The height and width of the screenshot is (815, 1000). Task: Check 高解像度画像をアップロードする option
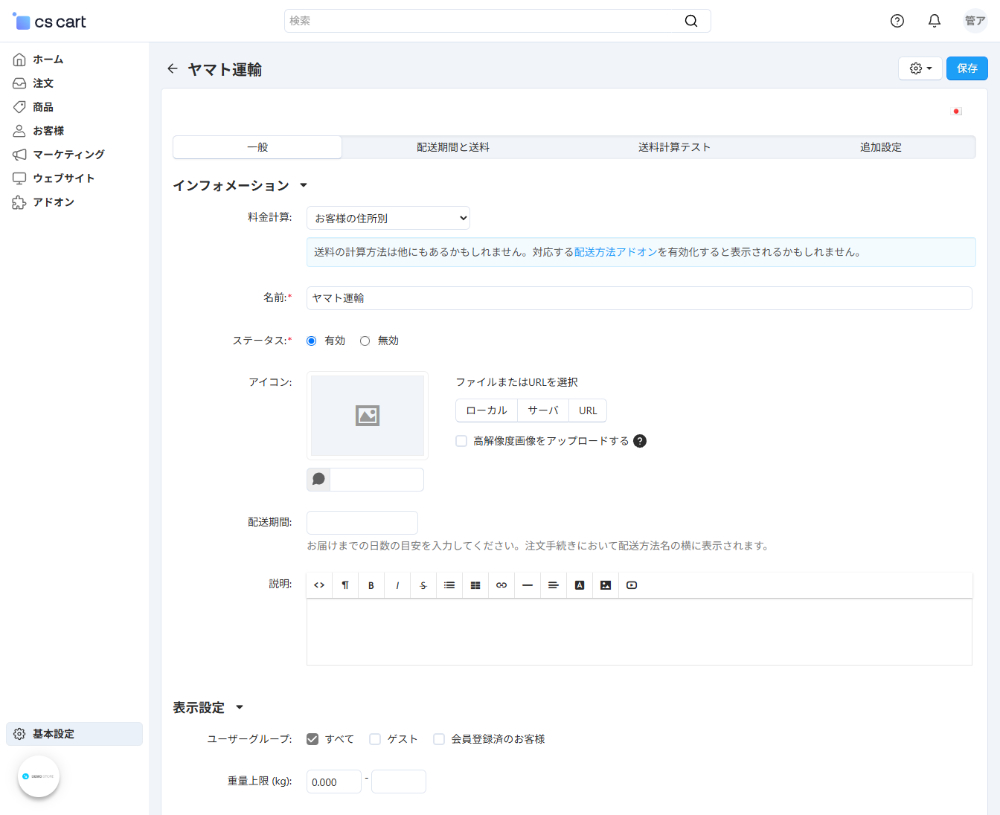[461, 441]
